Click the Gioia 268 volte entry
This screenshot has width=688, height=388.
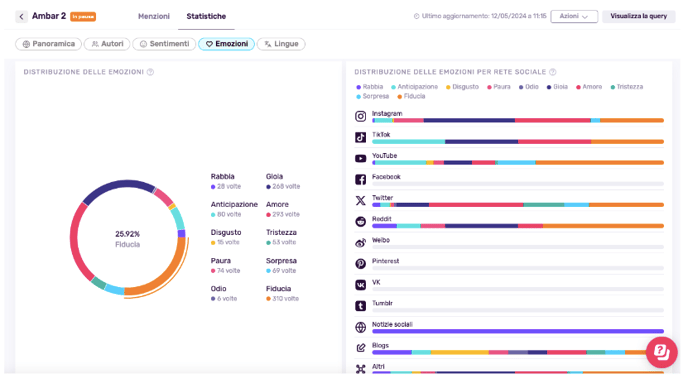pos(283,181)
